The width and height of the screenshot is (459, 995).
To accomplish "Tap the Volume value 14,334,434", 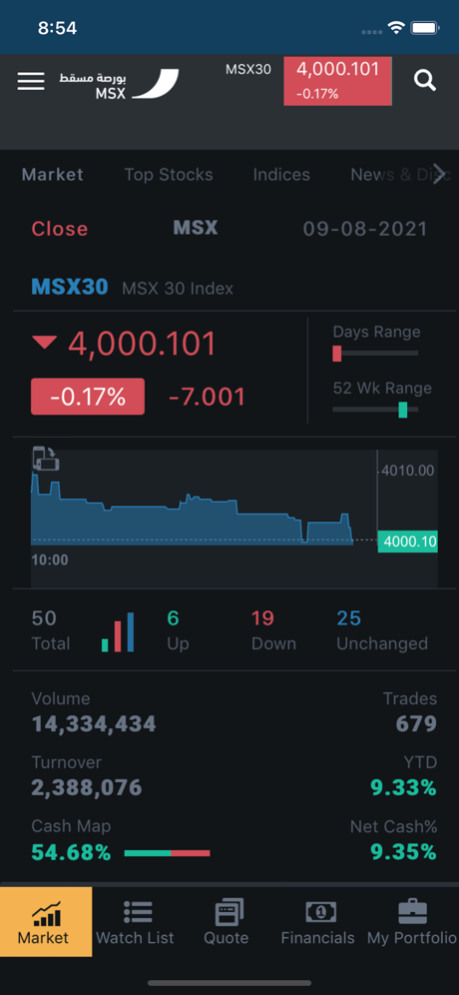I will point(94,724).
